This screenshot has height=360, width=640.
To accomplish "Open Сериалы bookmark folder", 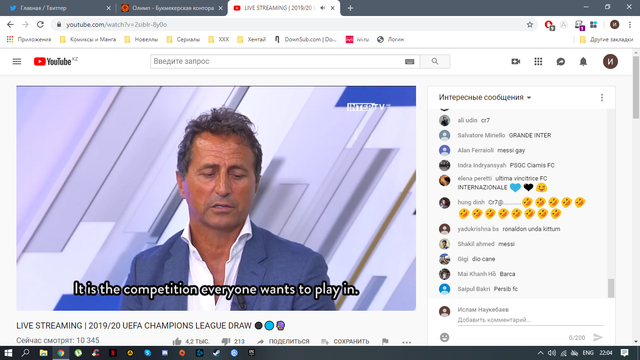I will 183,40.
